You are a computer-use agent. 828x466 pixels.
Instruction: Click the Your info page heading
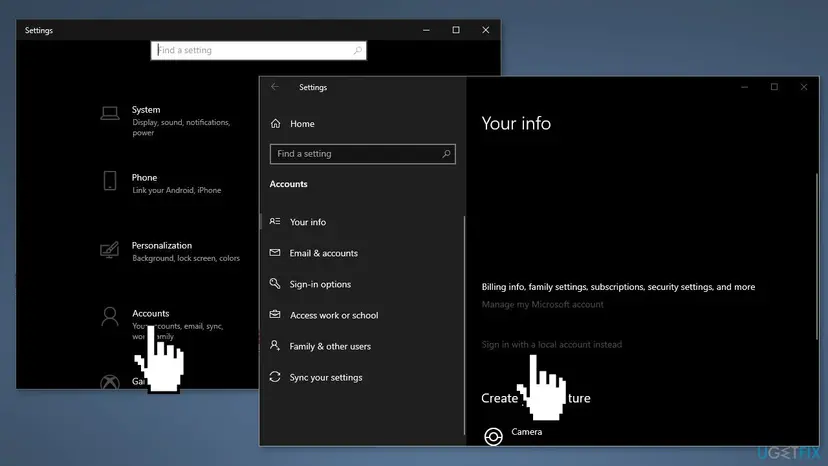(516, 123)
